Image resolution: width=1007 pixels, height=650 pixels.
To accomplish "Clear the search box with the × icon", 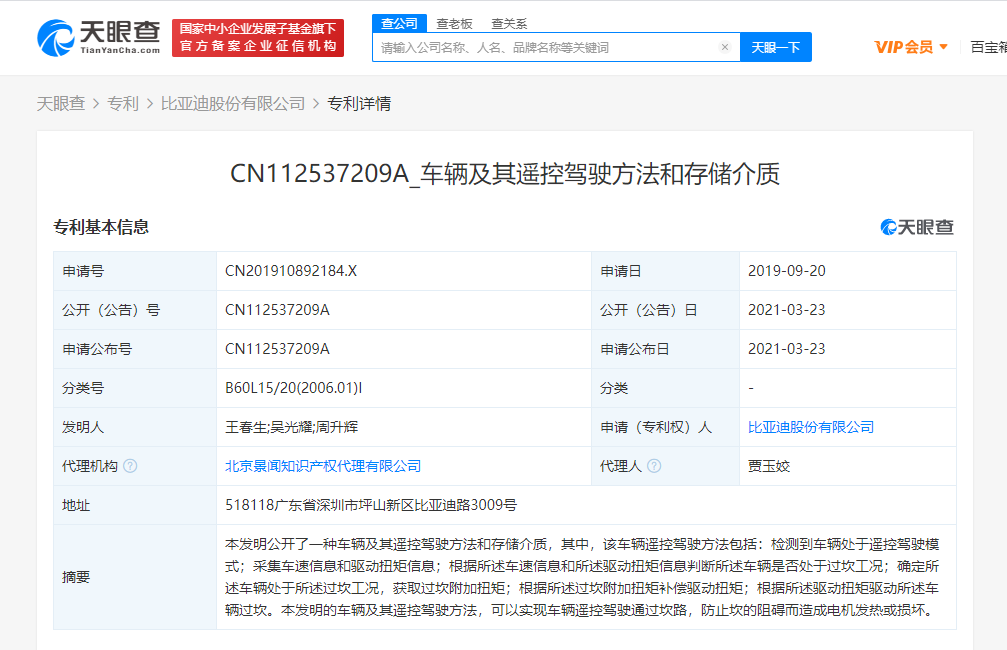I will 724,47.
